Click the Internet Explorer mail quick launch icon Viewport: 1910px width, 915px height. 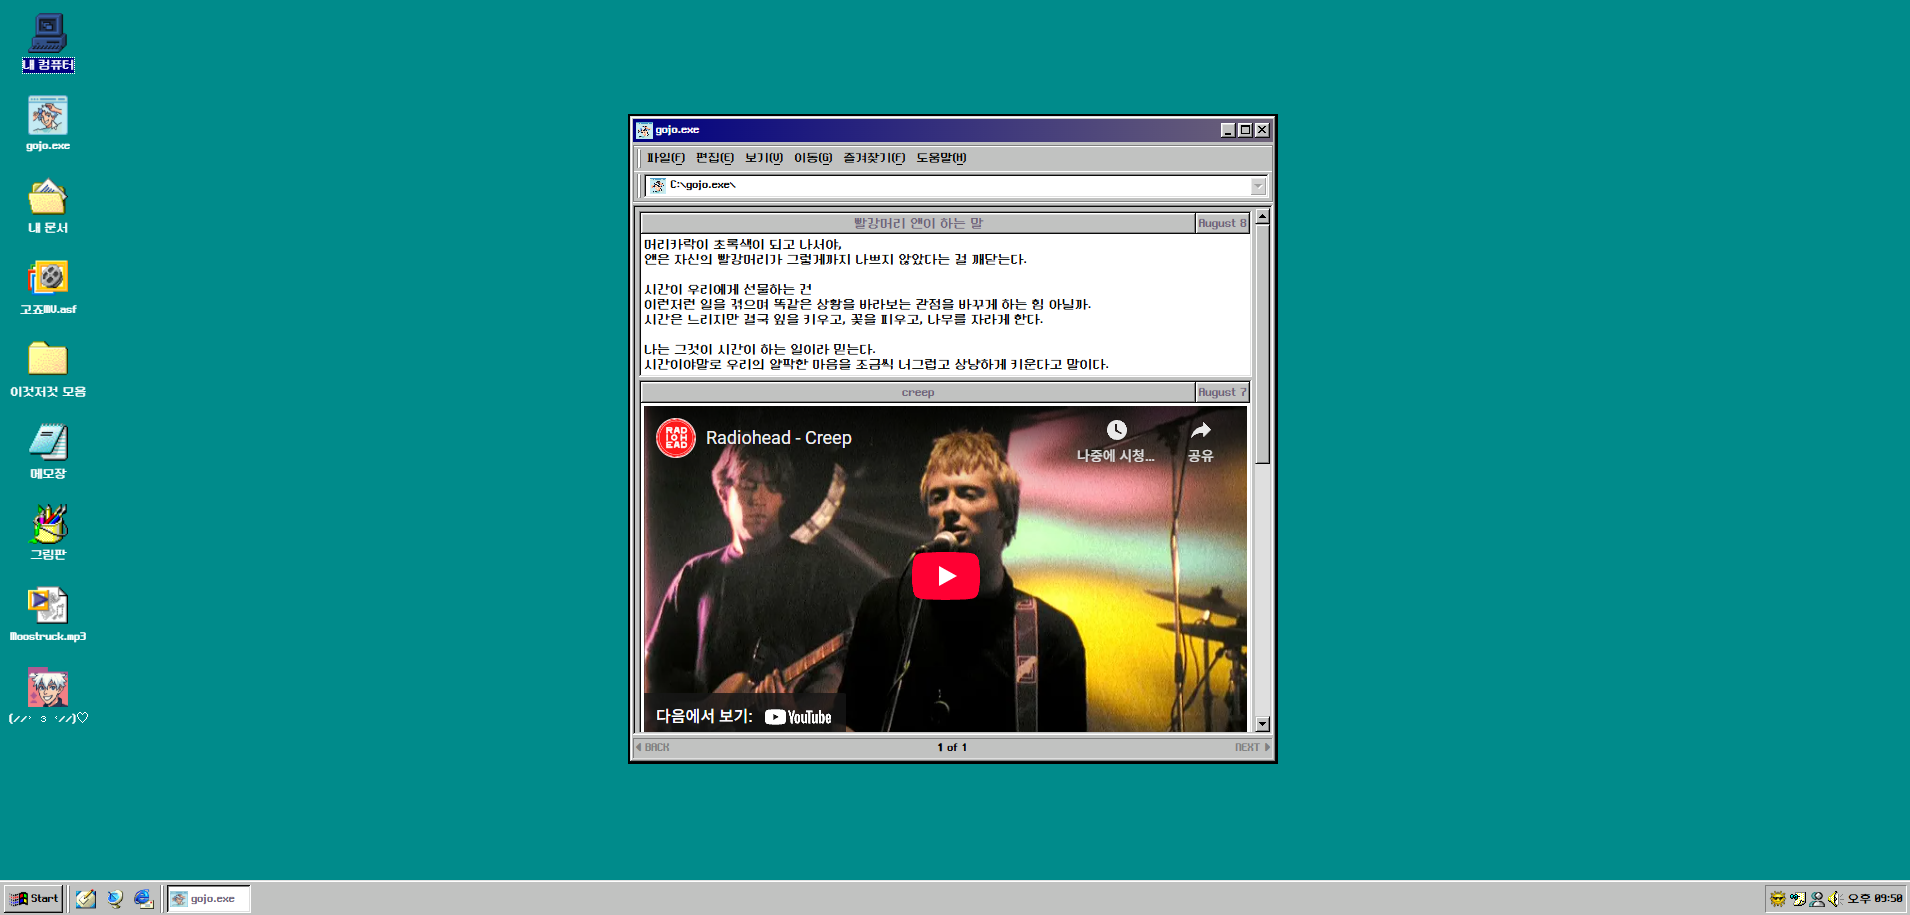click(144, 898)
